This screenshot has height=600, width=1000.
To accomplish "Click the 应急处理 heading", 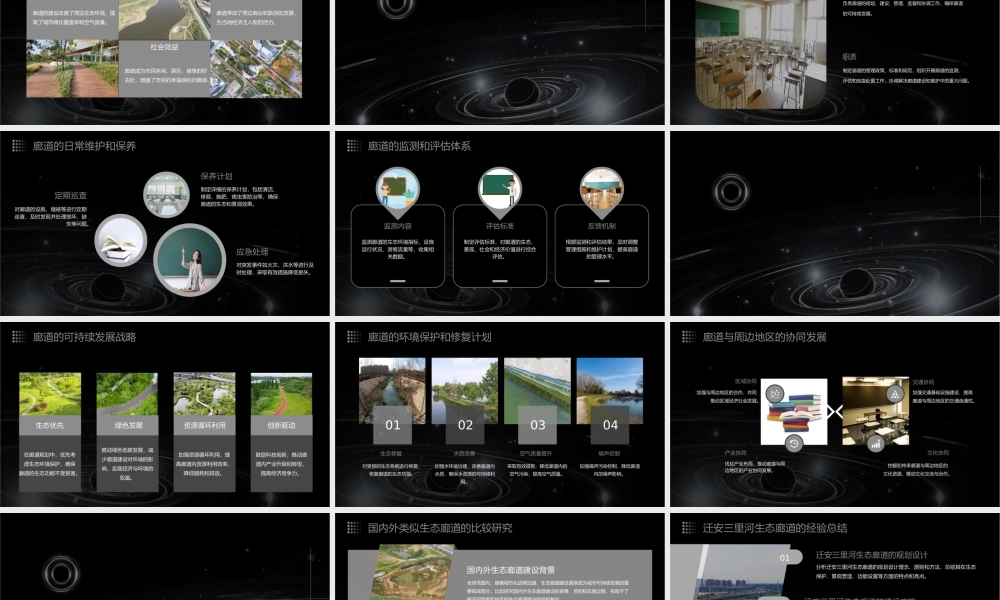I will pyautogui.click(x=252, y=252).
